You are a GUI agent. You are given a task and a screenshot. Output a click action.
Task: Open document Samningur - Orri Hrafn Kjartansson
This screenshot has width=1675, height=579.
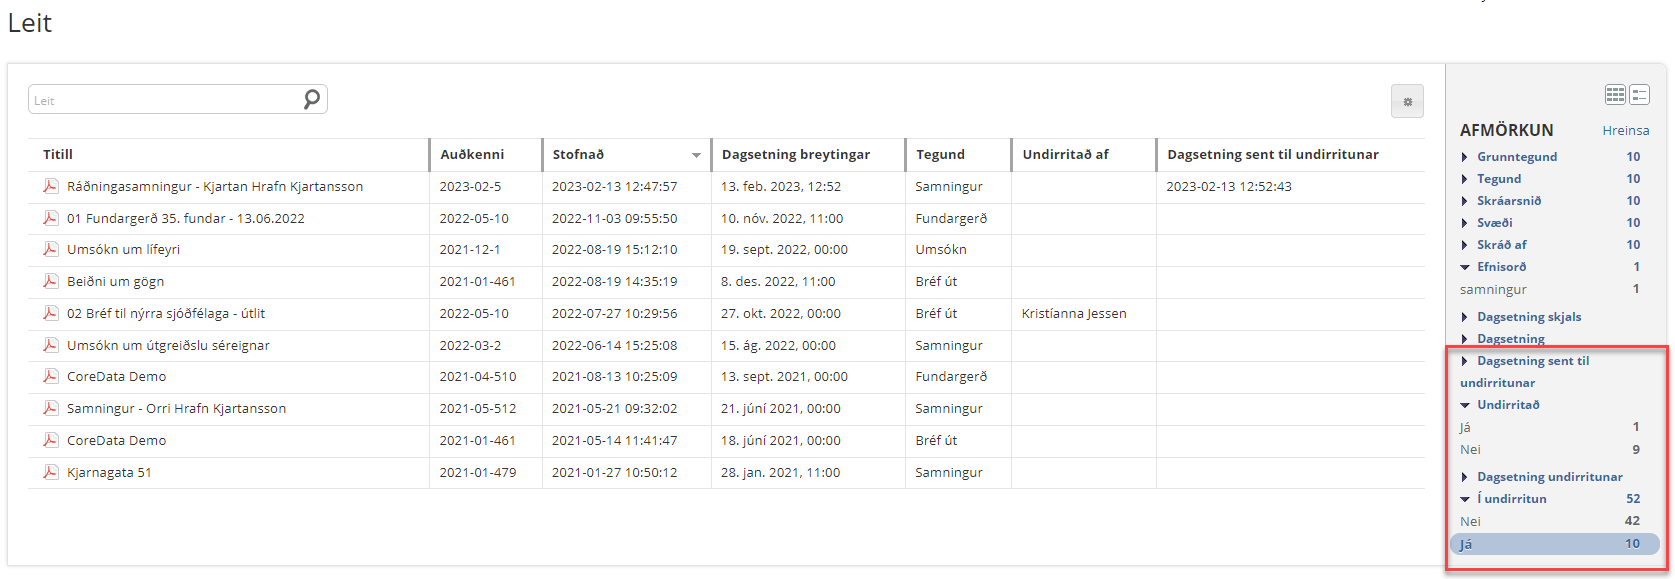(176, 408)
